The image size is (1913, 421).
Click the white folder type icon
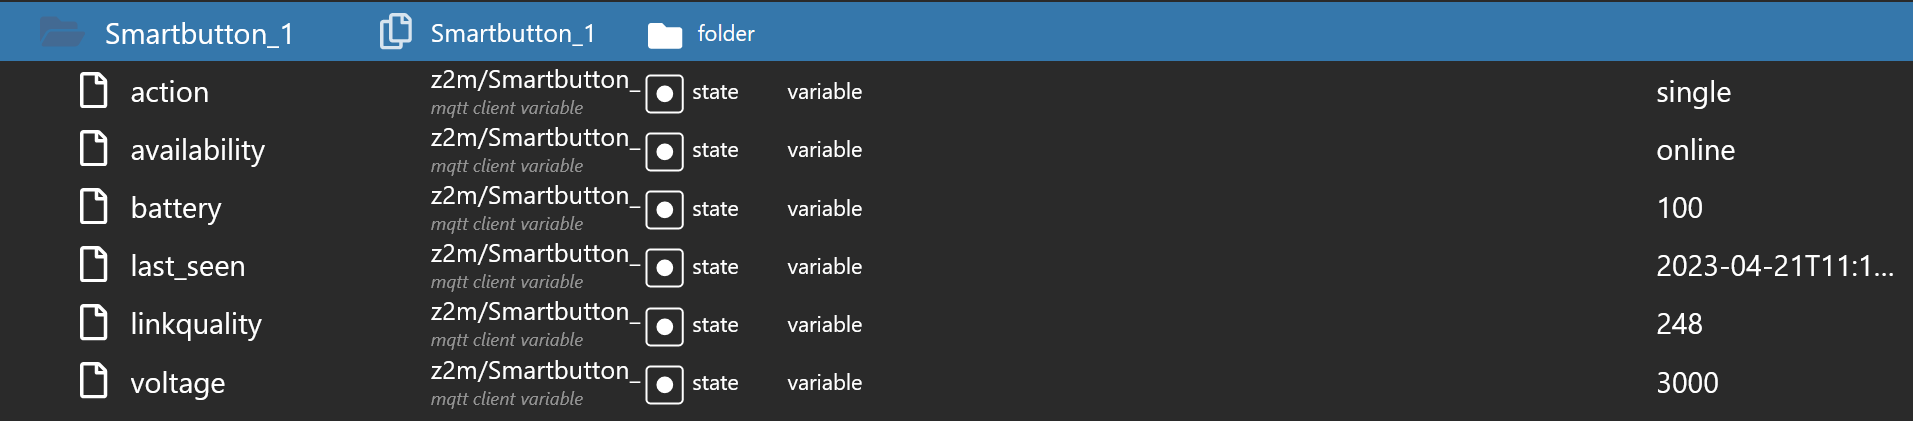(x=665, y=35)
